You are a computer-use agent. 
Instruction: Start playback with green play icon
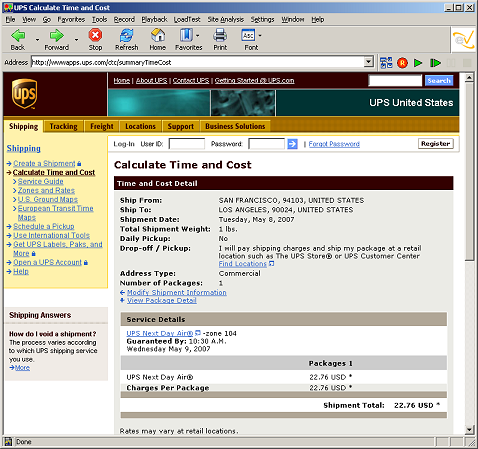(x=418, y=63)
